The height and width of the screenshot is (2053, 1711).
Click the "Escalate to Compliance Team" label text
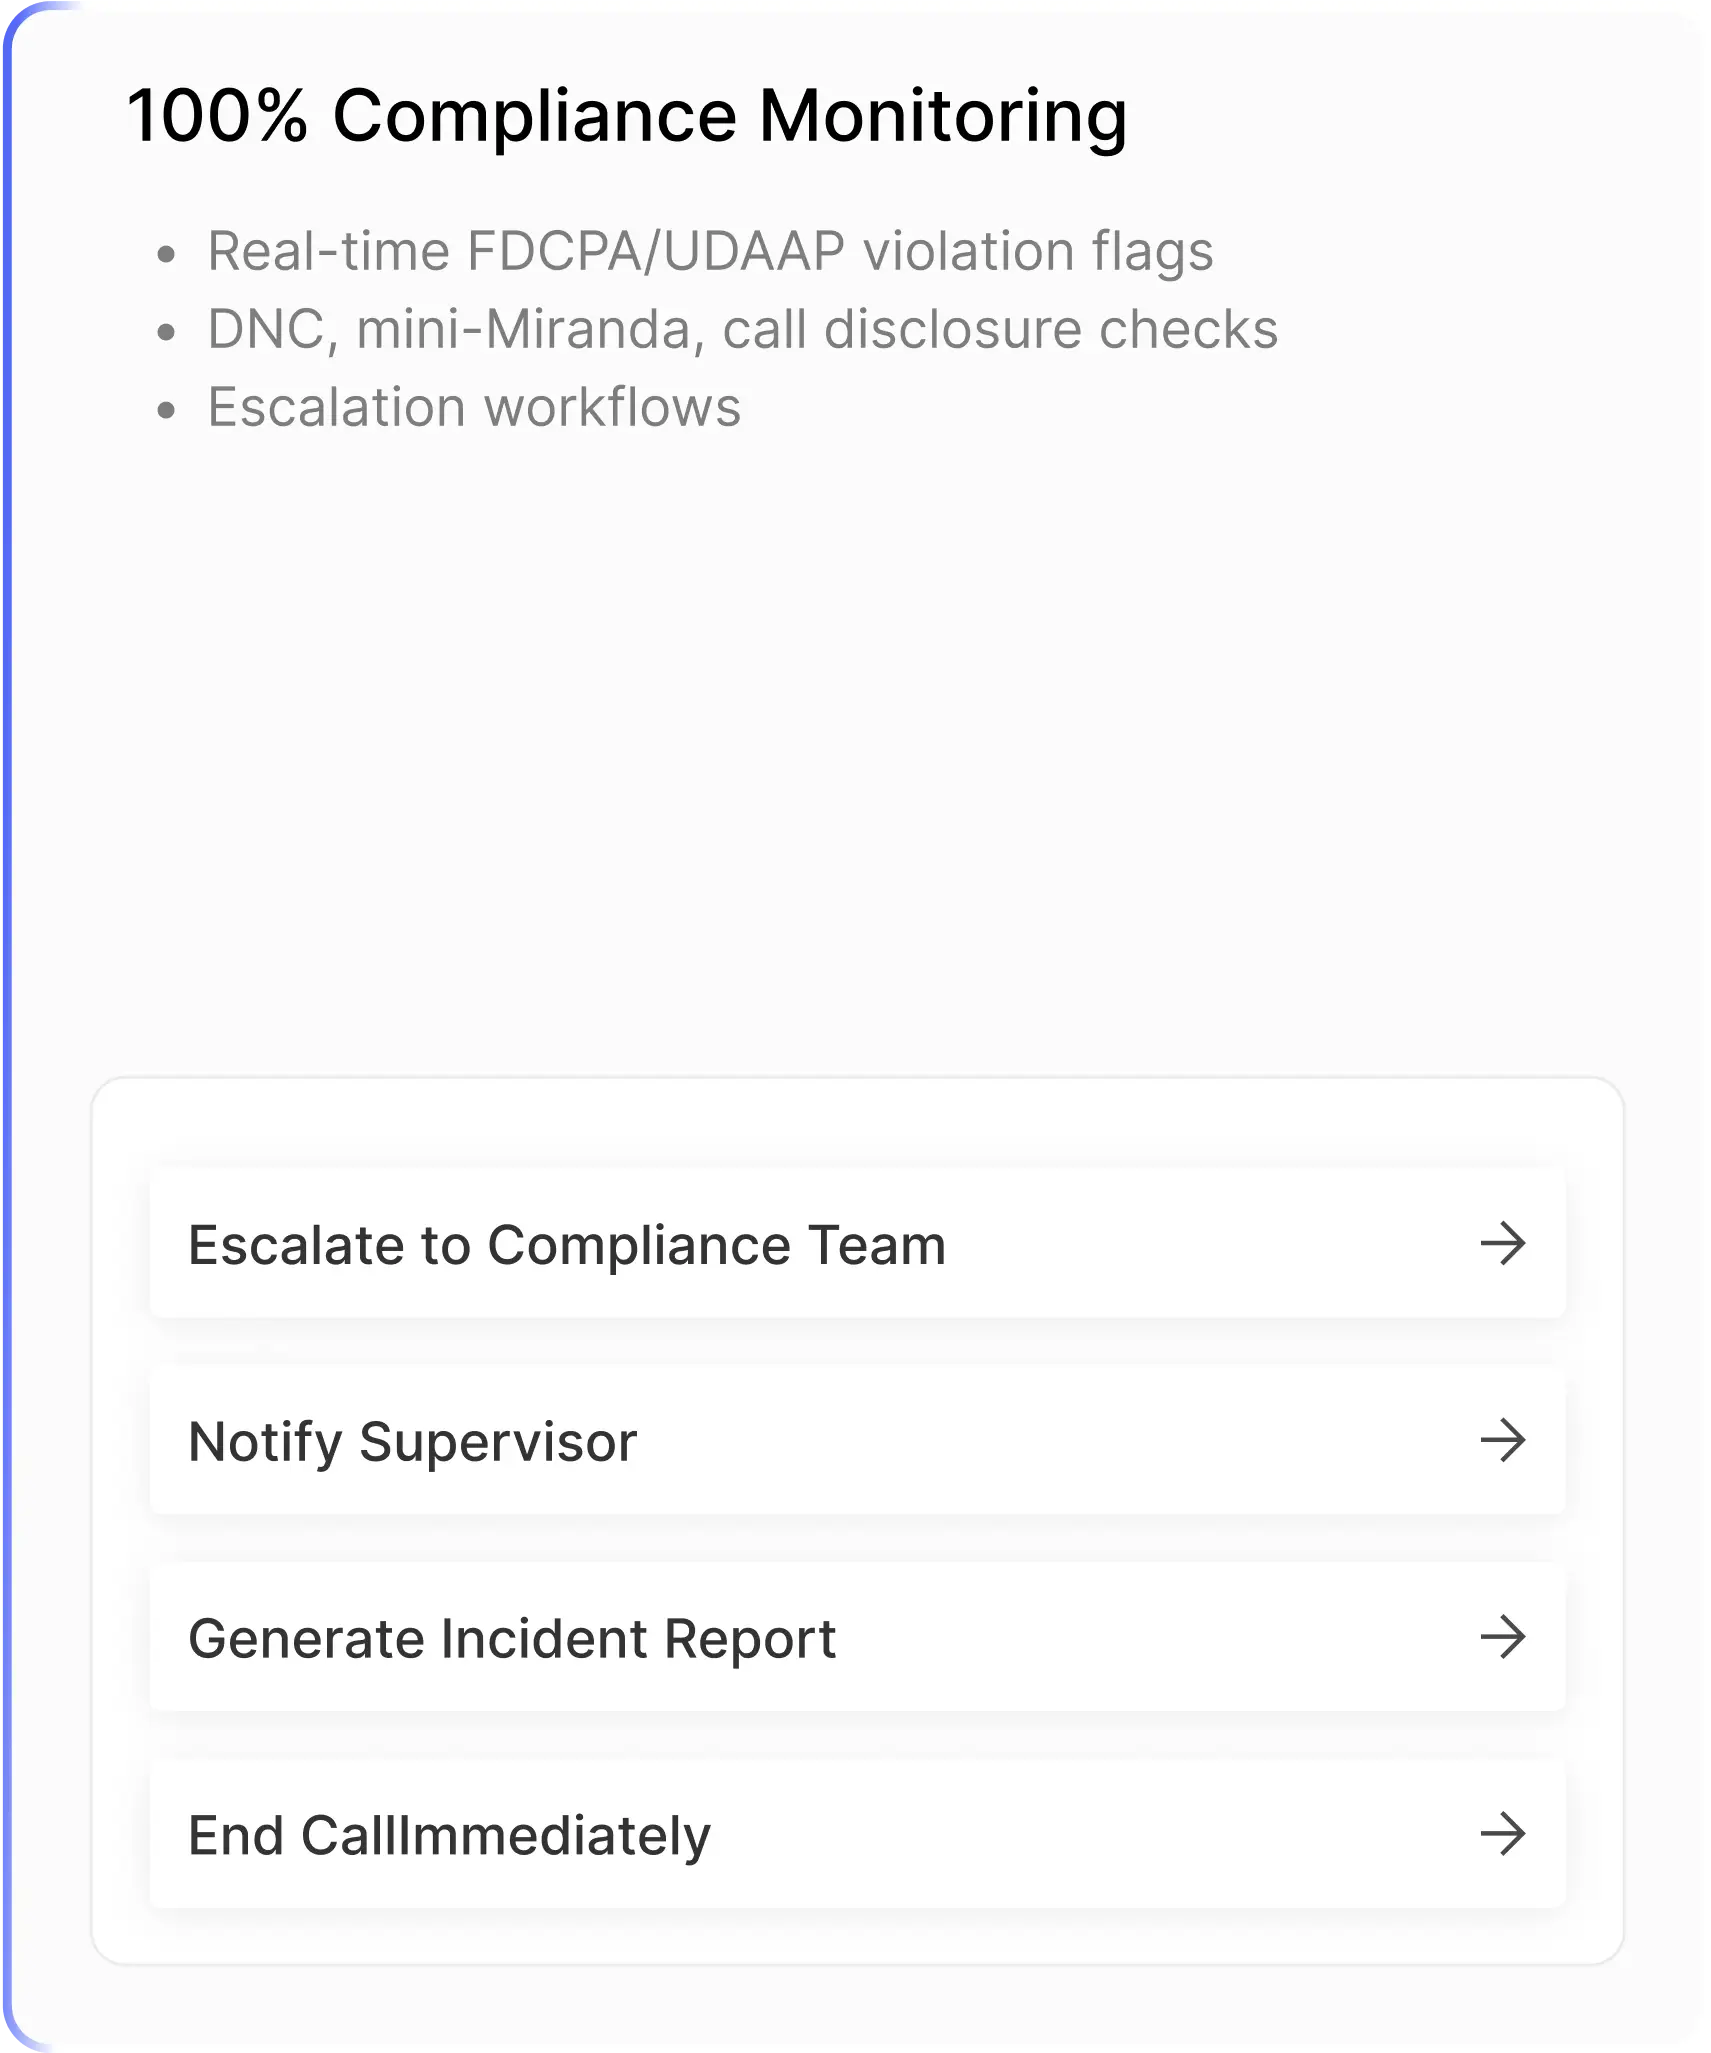566,1245
